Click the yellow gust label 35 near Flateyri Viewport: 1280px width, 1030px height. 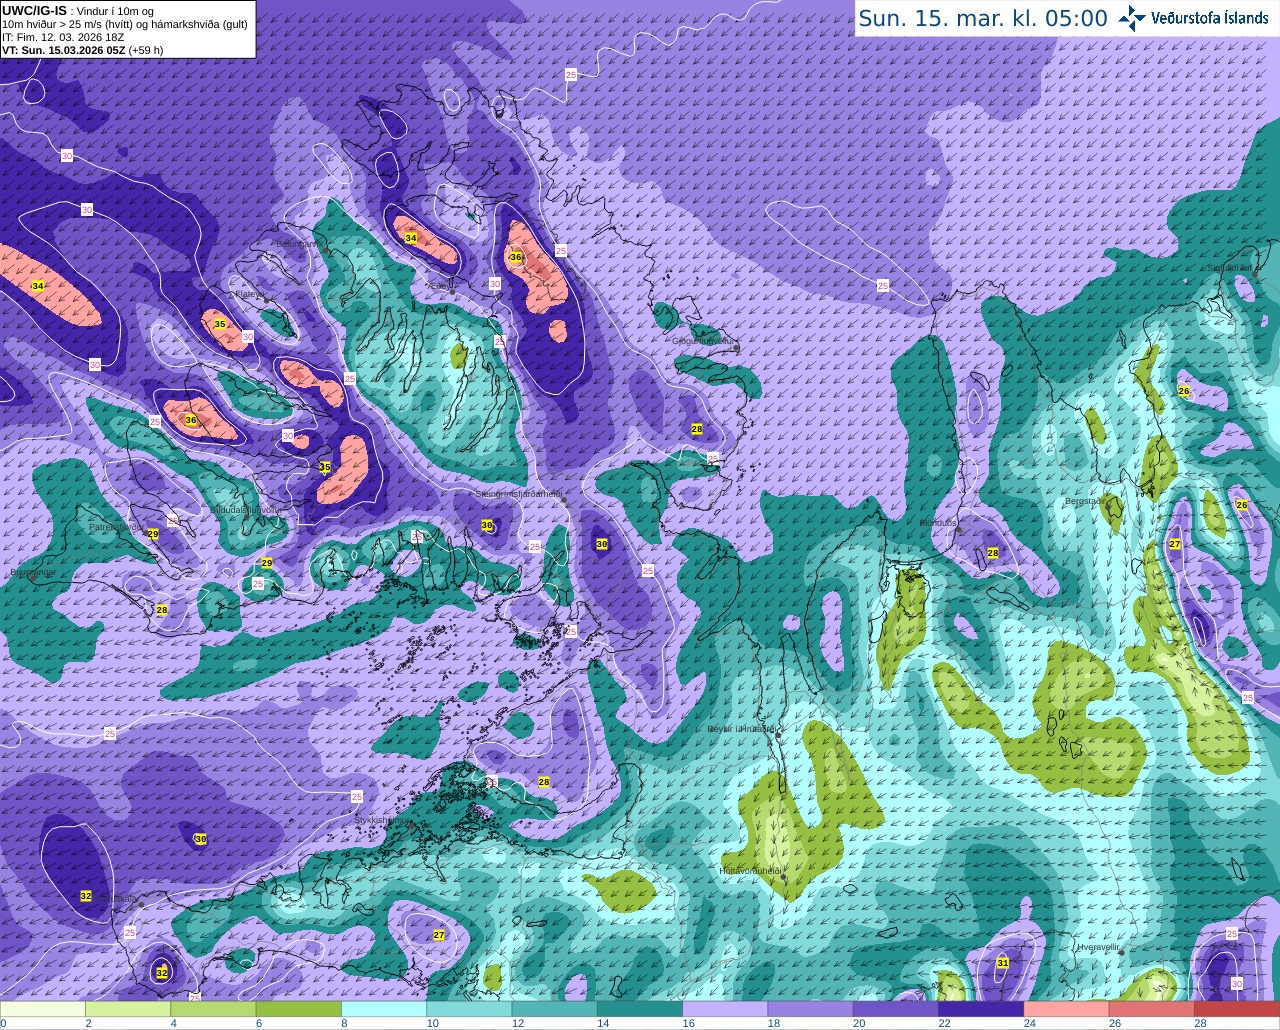coord(220,324)
